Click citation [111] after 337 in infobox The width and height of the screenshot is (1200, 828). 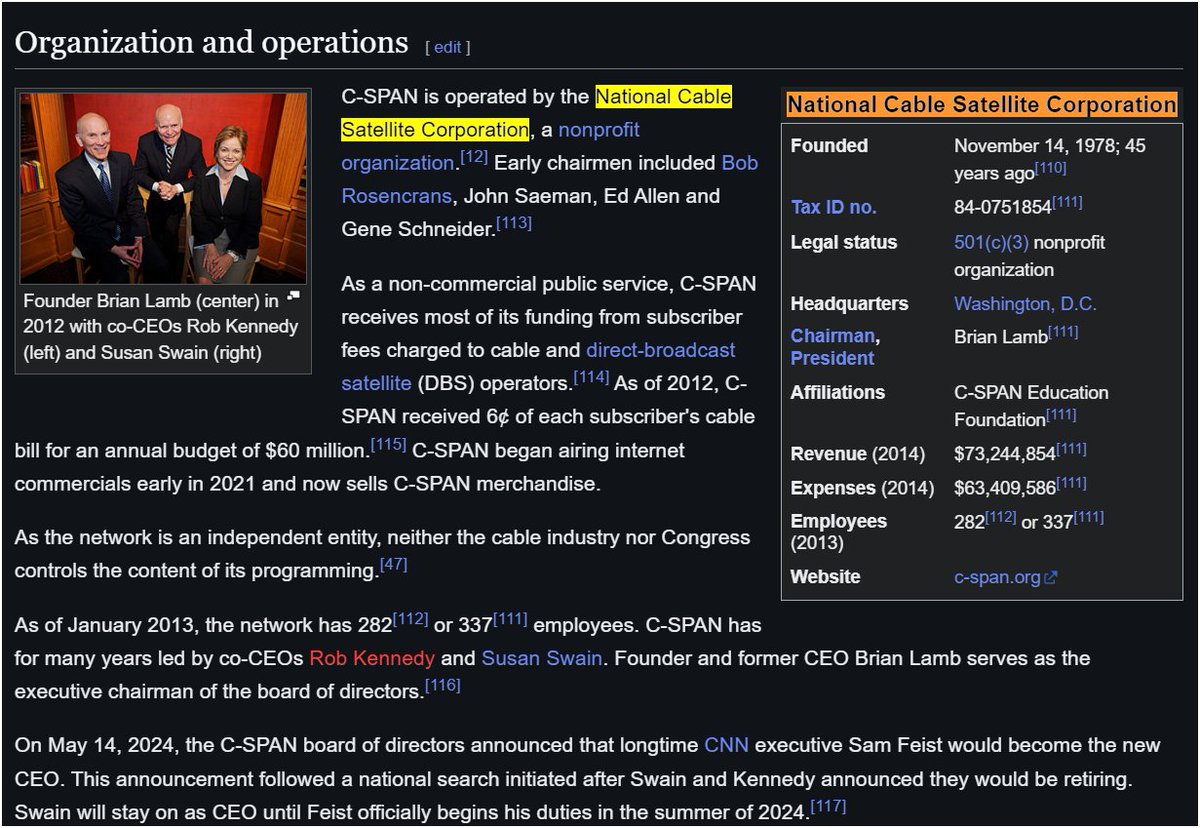pyautogui.click(x=1088, y=517)
